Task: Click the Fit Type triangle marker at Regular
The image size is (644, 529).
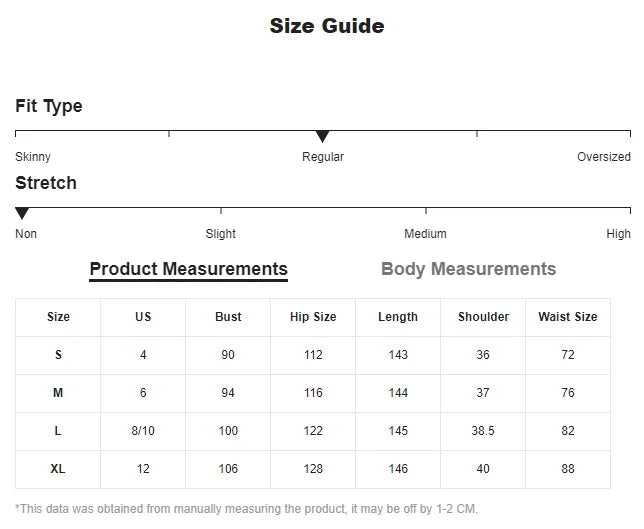Action: click(322, 136)
